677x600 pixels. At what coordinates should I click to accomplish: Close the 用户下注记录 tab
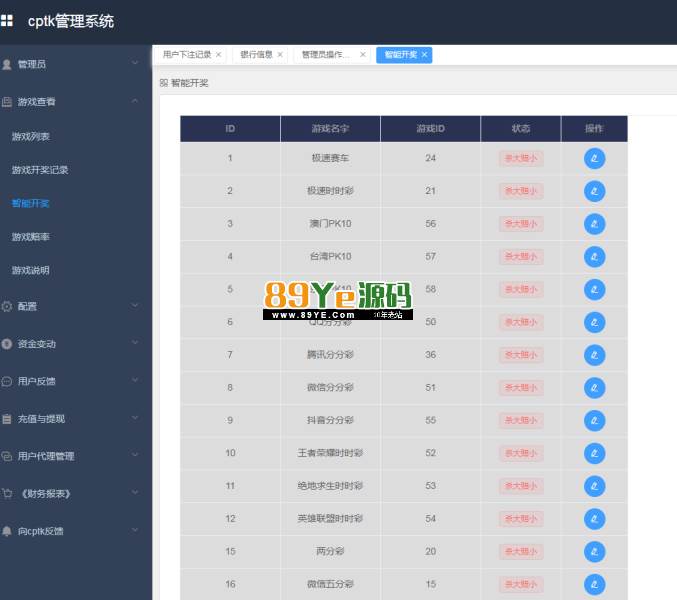218,55
